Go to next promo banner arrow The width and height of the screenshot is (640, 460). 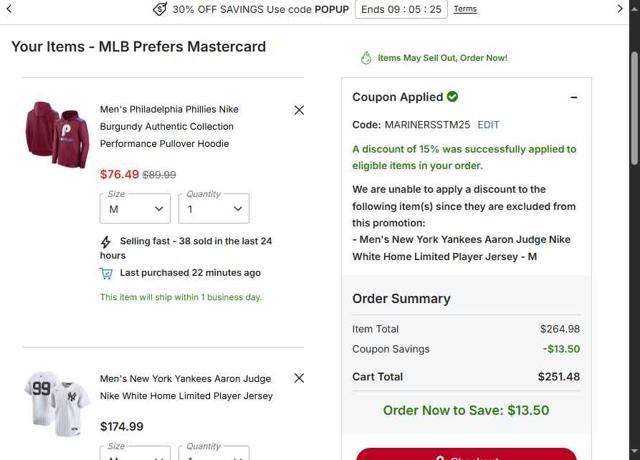(x=620, y=9)
